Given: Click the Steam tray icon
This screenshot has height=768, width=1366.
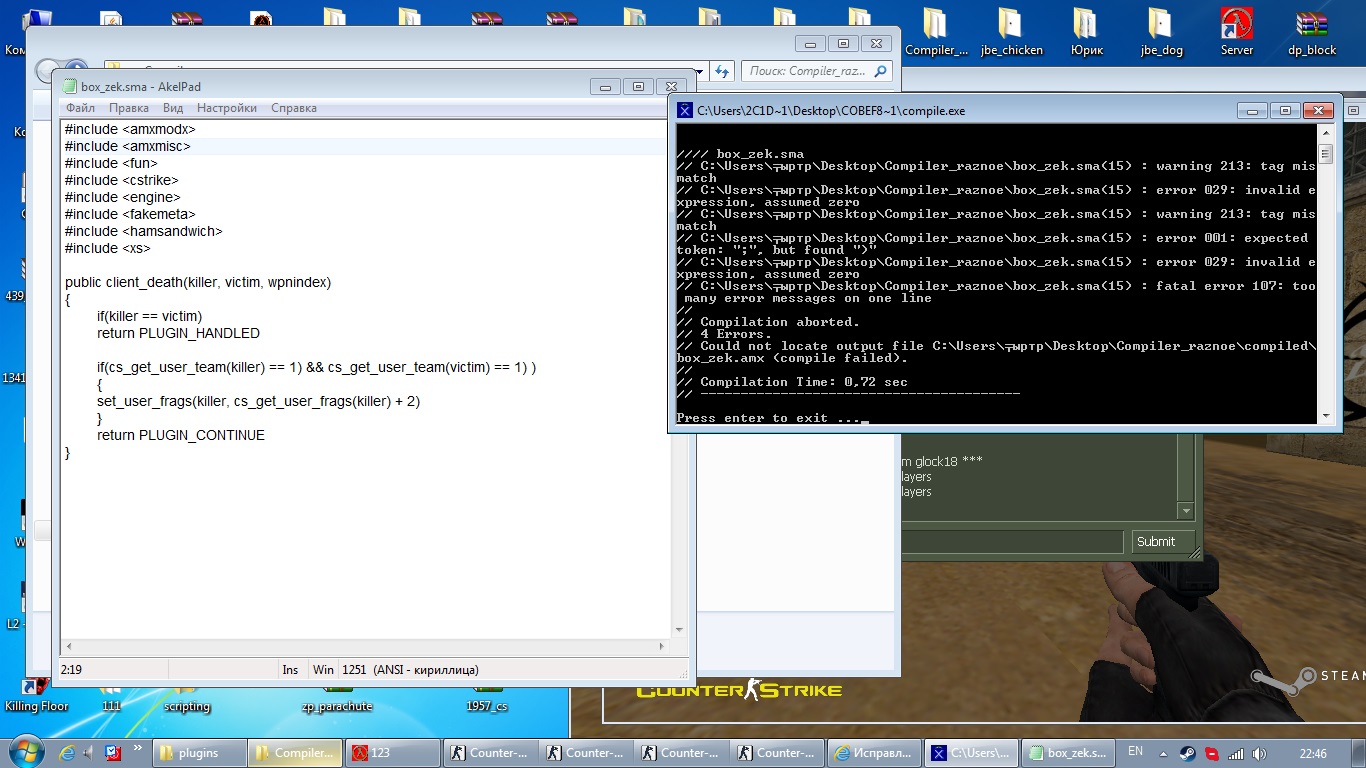Looking at the screenshot, I should click(x=1188, y=753).
